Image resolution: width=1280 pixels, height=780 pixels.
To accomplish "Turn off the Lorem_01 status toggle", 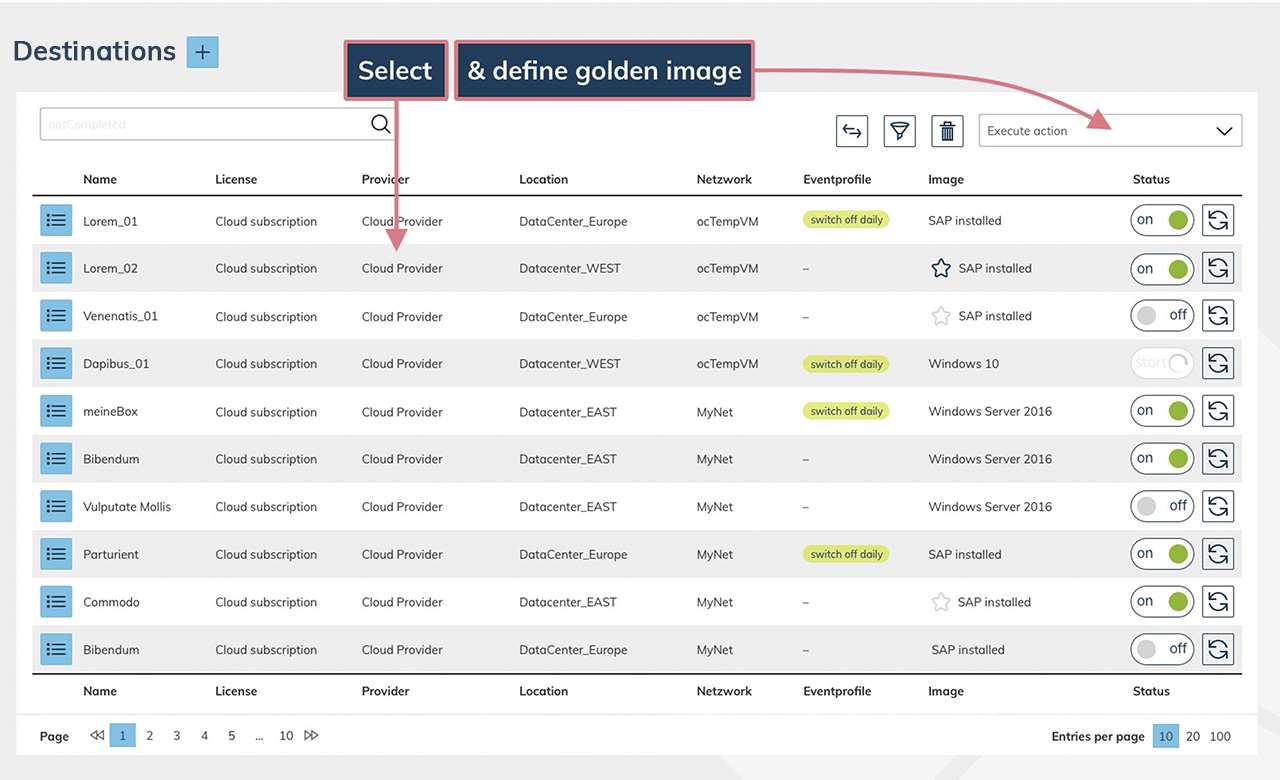I will pos(1162,221).
